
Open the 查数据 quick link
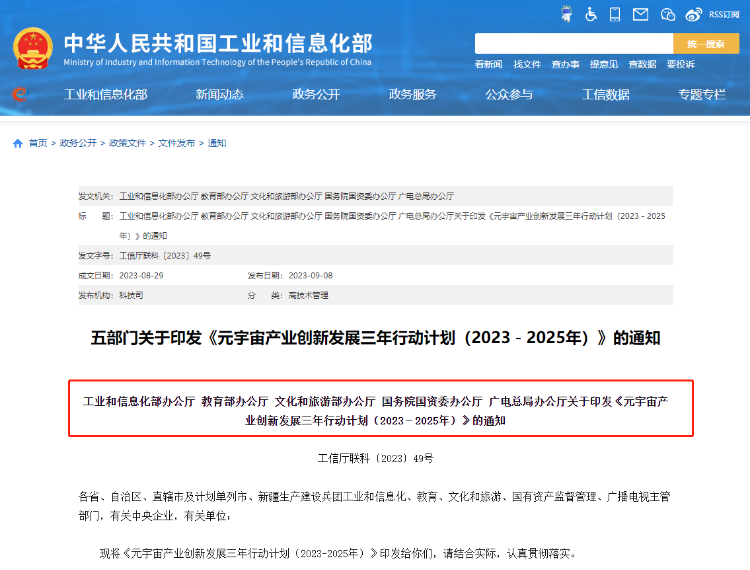642,64
